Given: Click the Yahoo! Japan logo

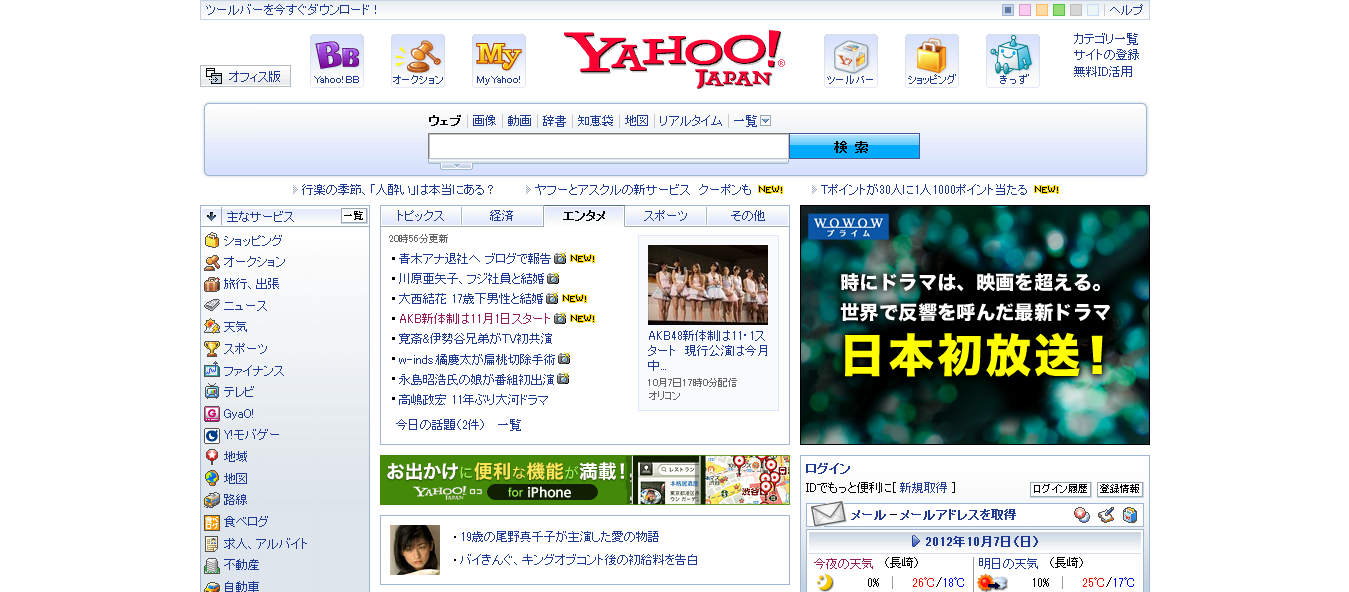Looking at the screenshot, I should [x=674, y=59].
